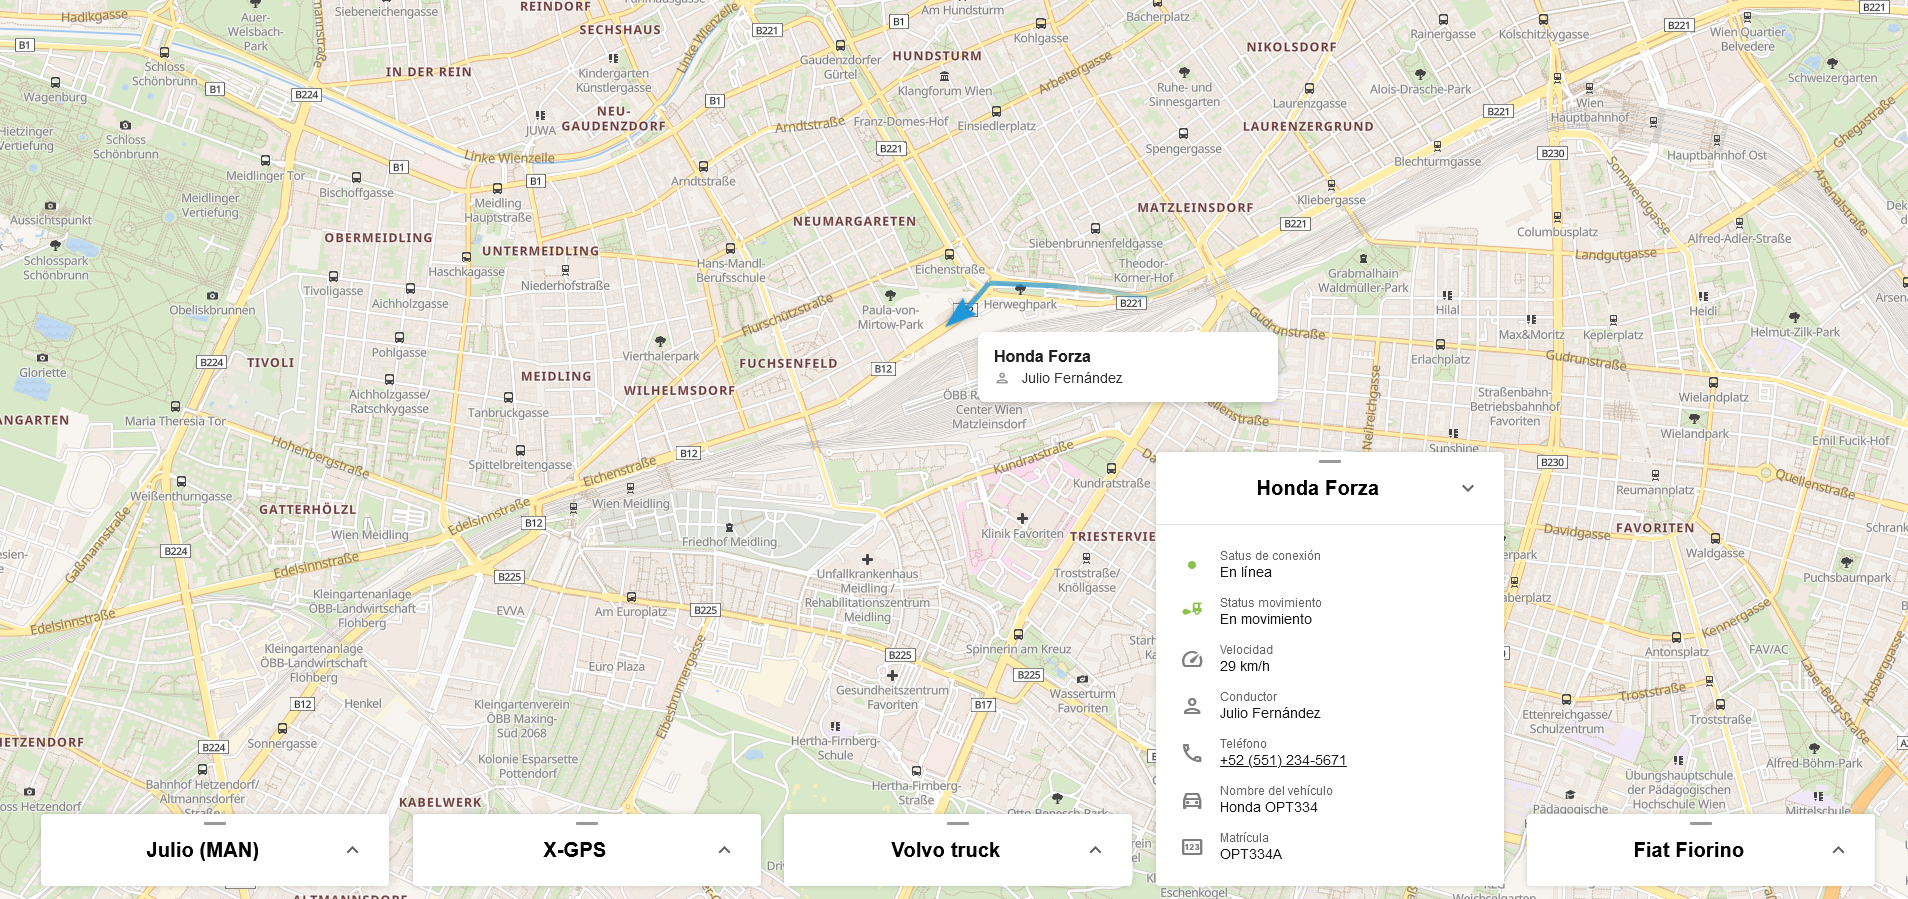Click the person icon in Honda Forza tooltip
The height and width of the screenshot is (899, 1908).
(1002, 378)
